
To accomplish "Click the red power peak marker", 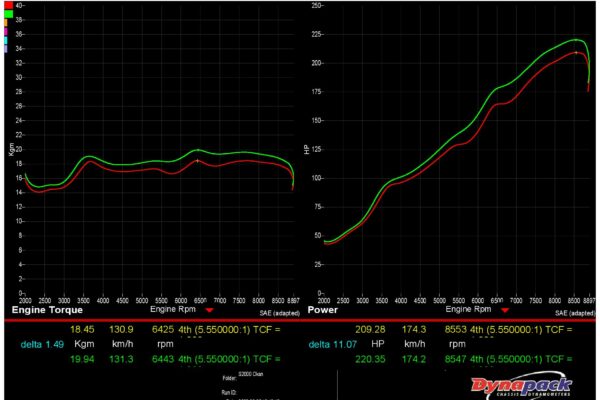I will pyautogui.click(x=576, y=52).
